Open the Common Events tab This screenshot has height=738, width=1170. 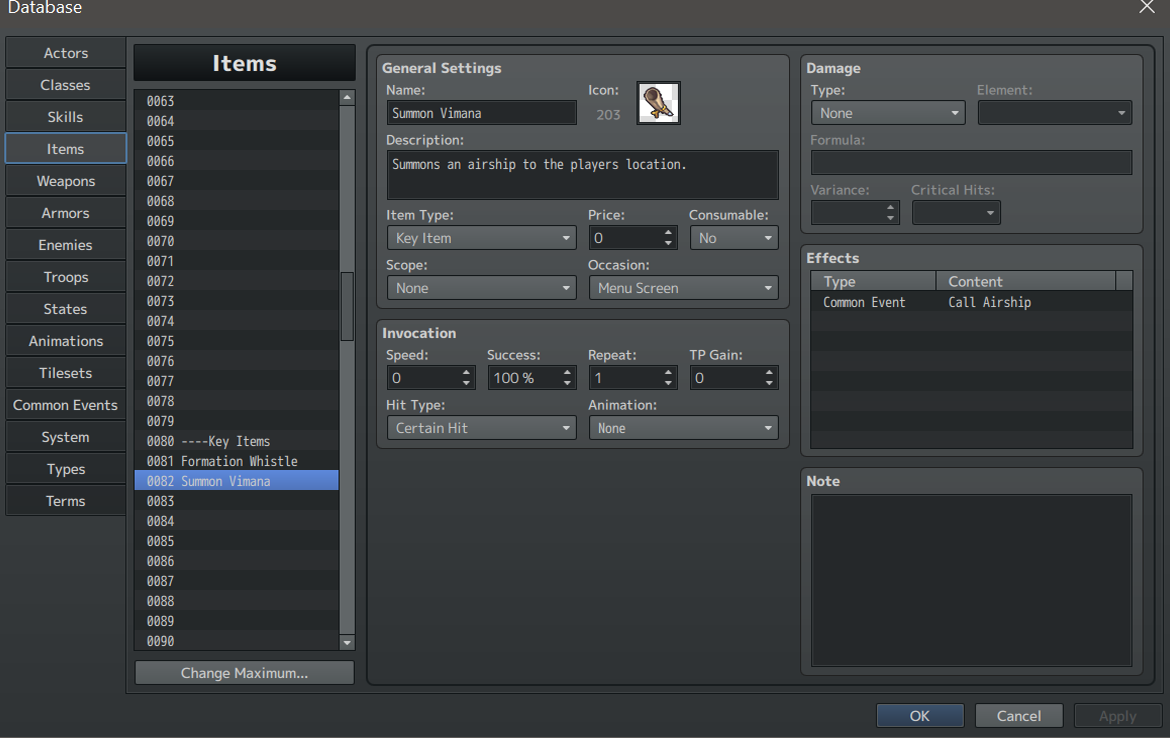click(x=66, y=405)
